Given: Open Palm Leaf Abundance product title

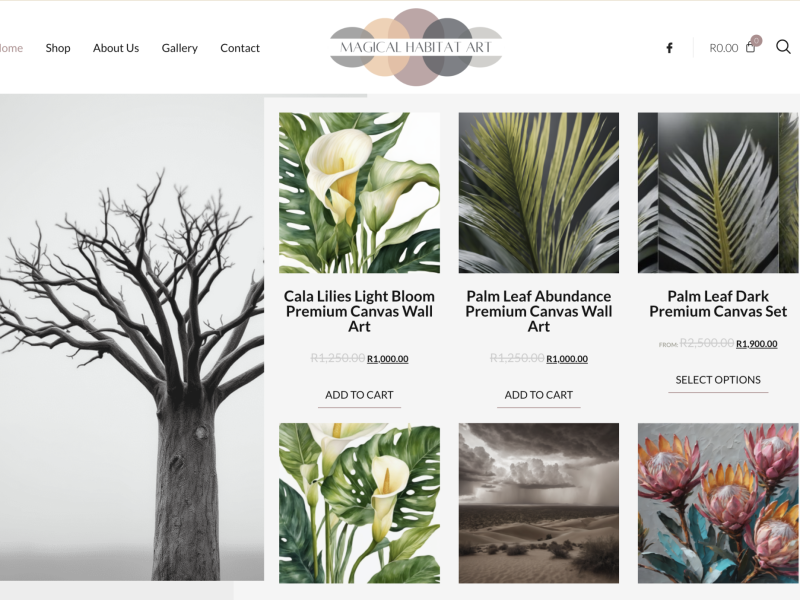Looking at the screenshot, I should click(x=539, y=311).
